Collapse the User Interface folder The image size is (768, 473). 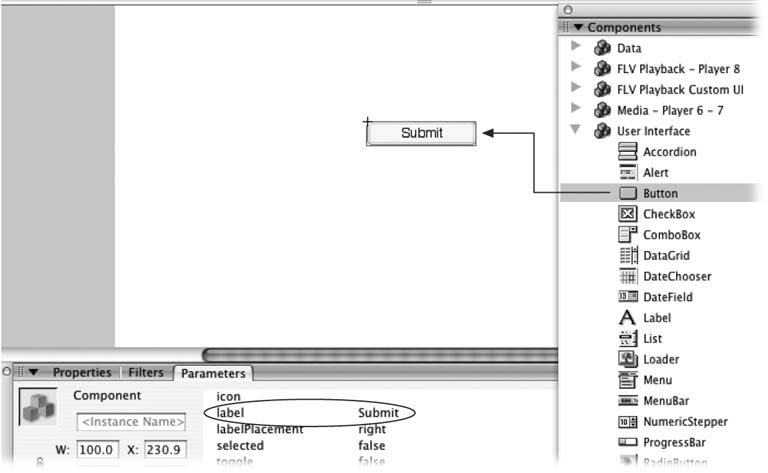point(576,129)
